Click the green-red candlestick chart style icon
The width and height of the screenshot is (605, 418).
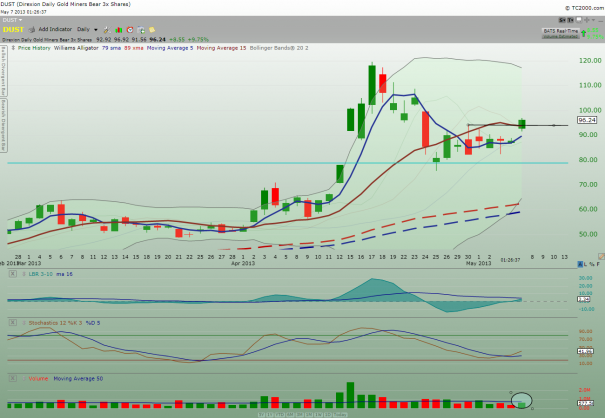click(x=118, y=30)
